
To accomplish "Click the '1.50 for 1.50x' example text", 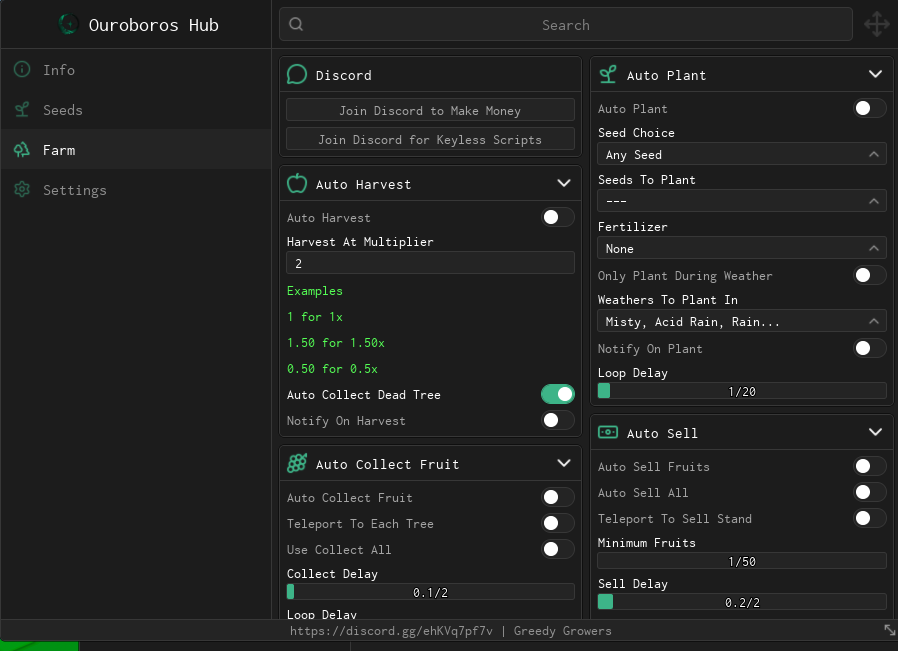I will coord(336,342).
